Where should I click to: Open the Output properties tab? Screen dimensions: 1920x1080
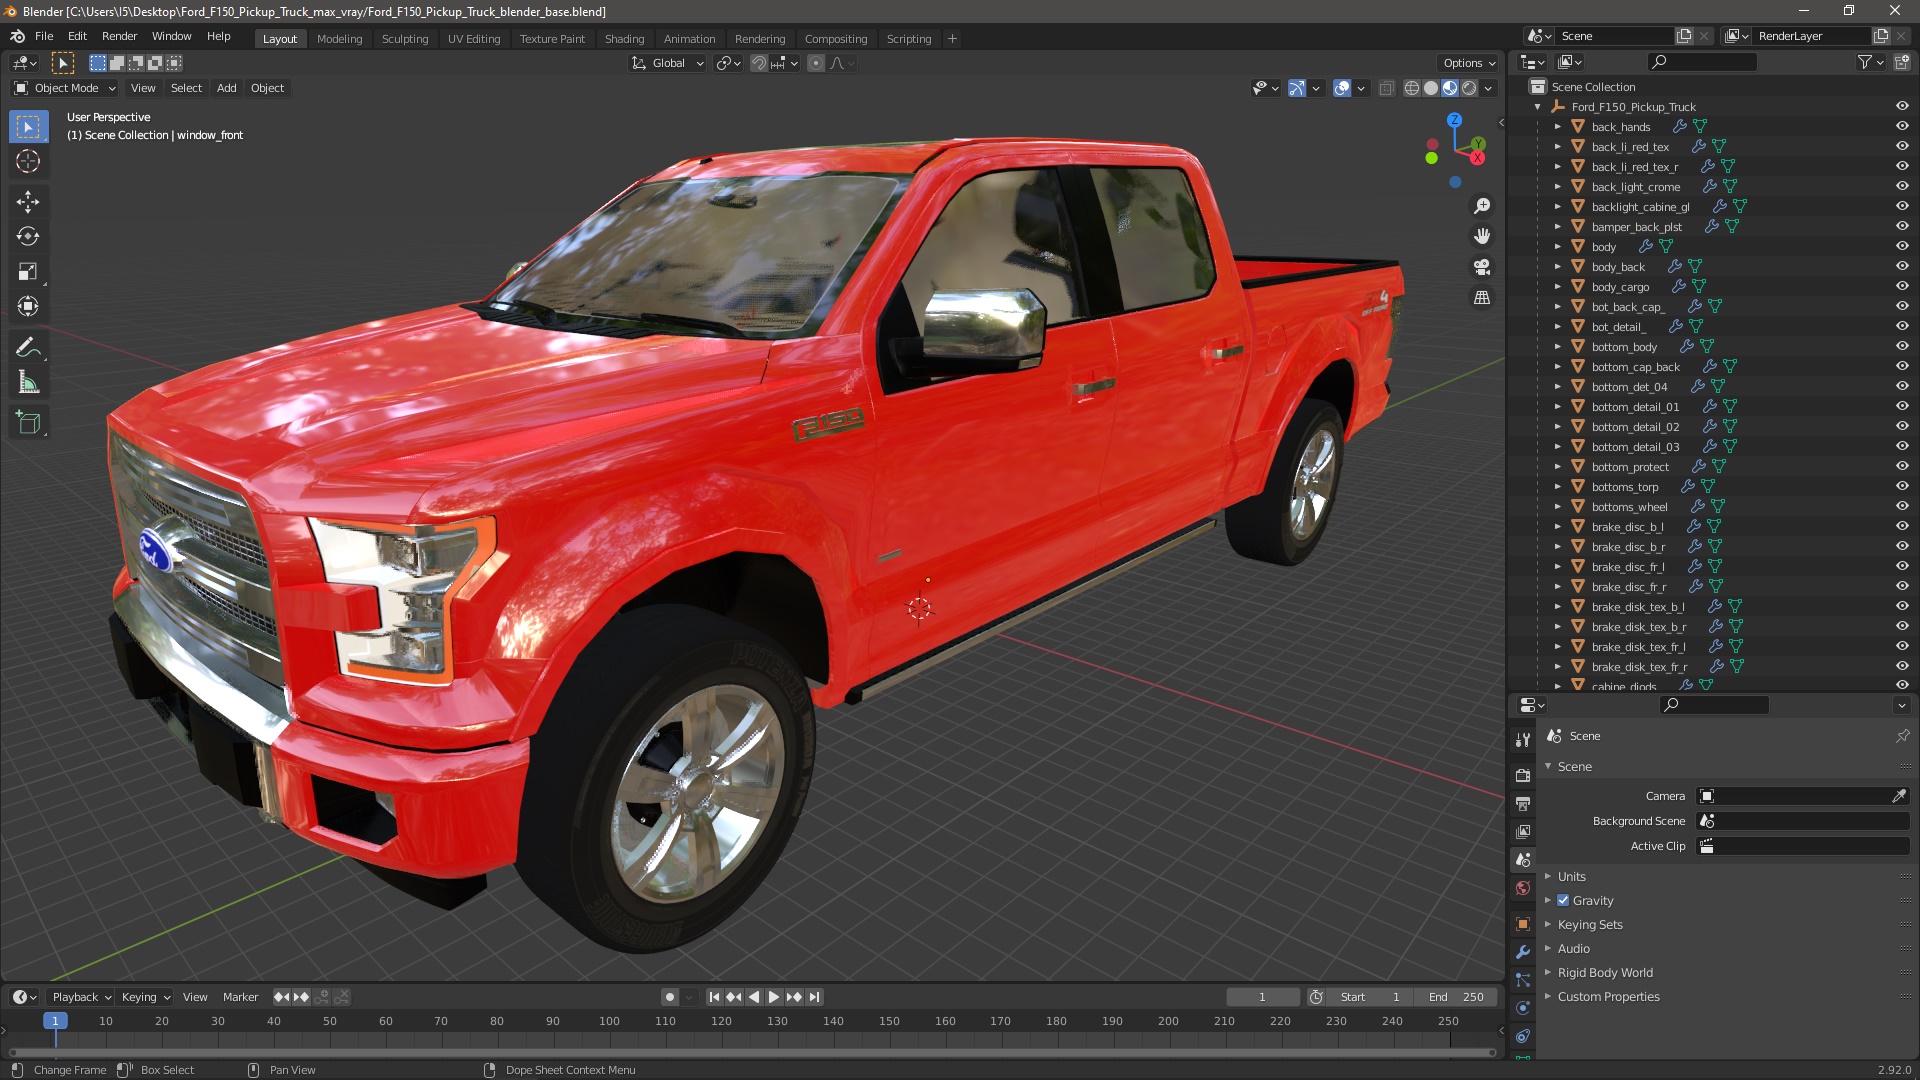tap(1523, 803)
